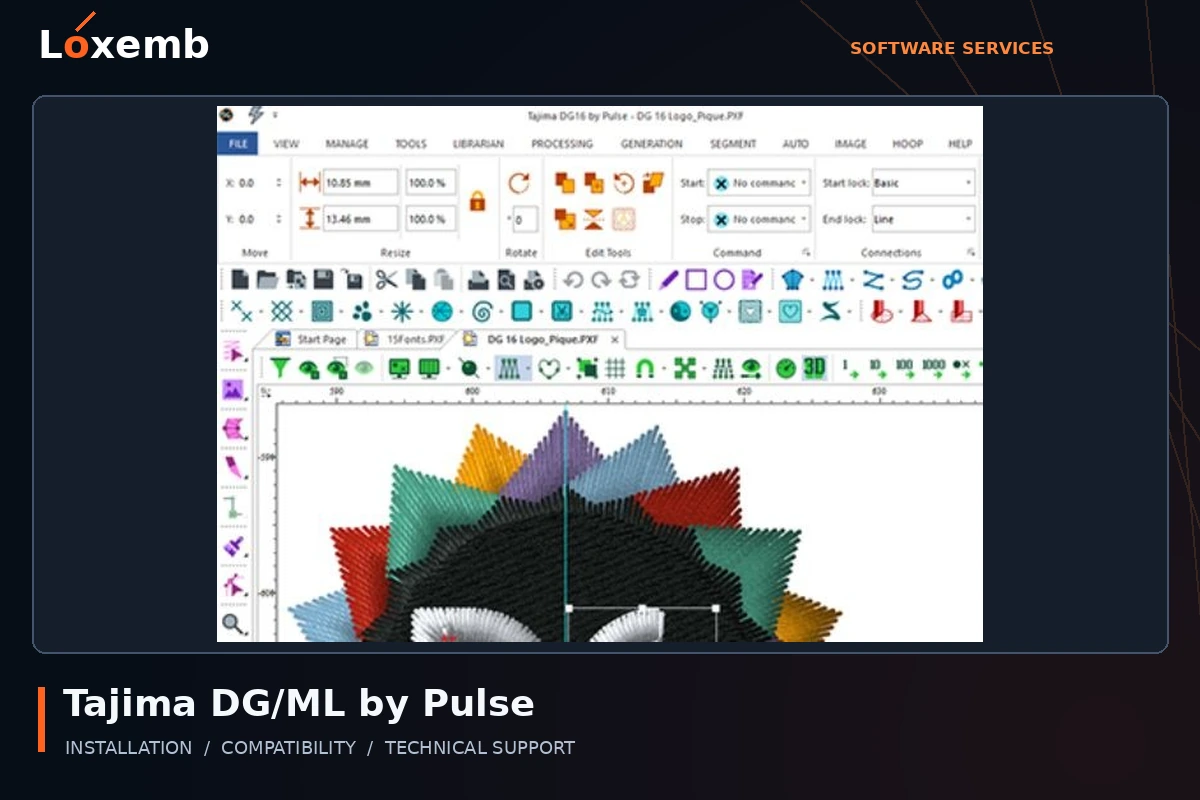This screenshot has width=1200, height=800.
Task: Open the LIBRARIAN ribbon tab
Action: coord(478,144)
